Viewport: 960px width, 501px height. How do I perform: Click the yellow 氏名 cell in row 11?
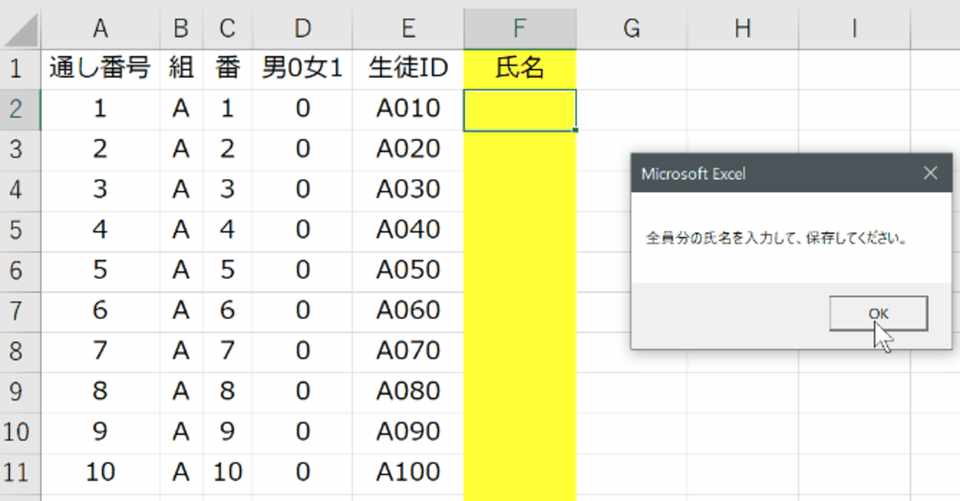click(520, 473)
